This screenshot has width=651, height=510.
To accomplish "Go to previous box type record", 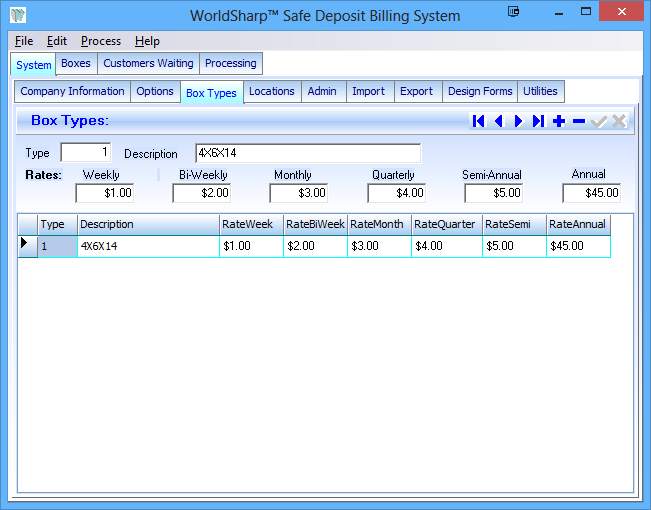I will pos(499,121).
